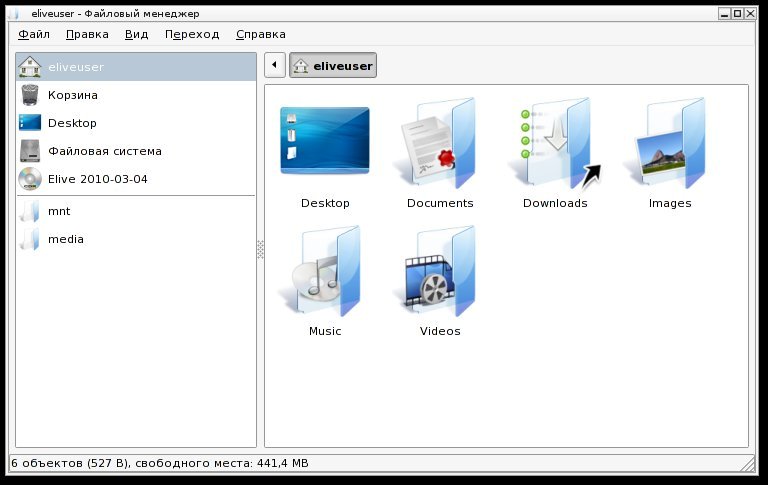Open the Справка menu

tap(261, 34)
